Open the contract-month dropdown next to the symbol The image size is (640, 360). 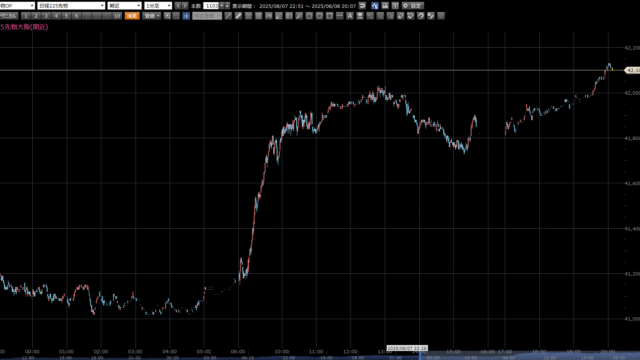pos(124,6)
